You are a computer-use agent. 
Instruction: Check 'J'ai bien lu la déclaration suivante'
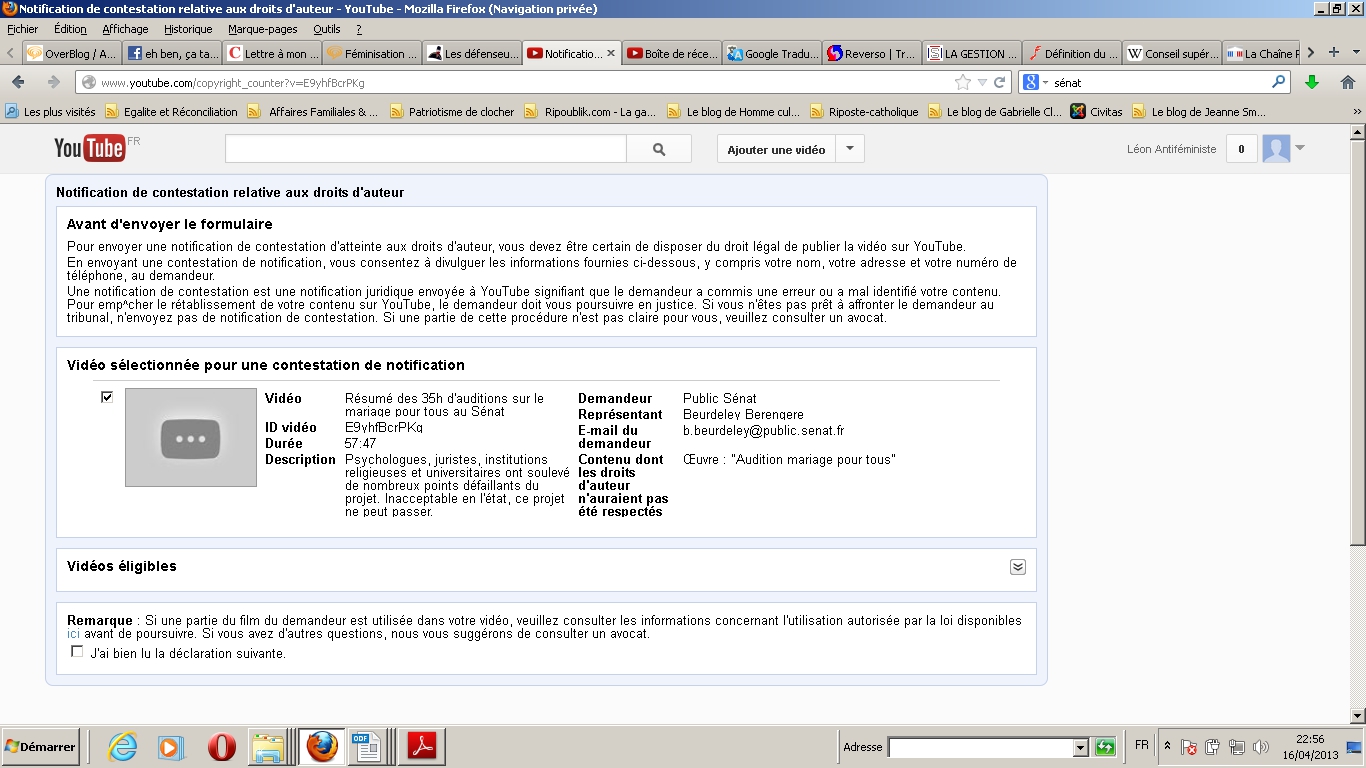(77, 652)
